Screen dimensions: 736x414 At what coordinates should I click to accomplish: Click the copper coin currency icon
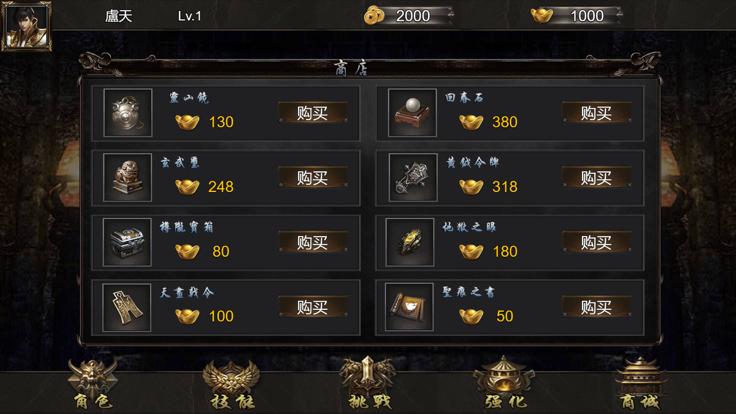[x=374, y=15]
